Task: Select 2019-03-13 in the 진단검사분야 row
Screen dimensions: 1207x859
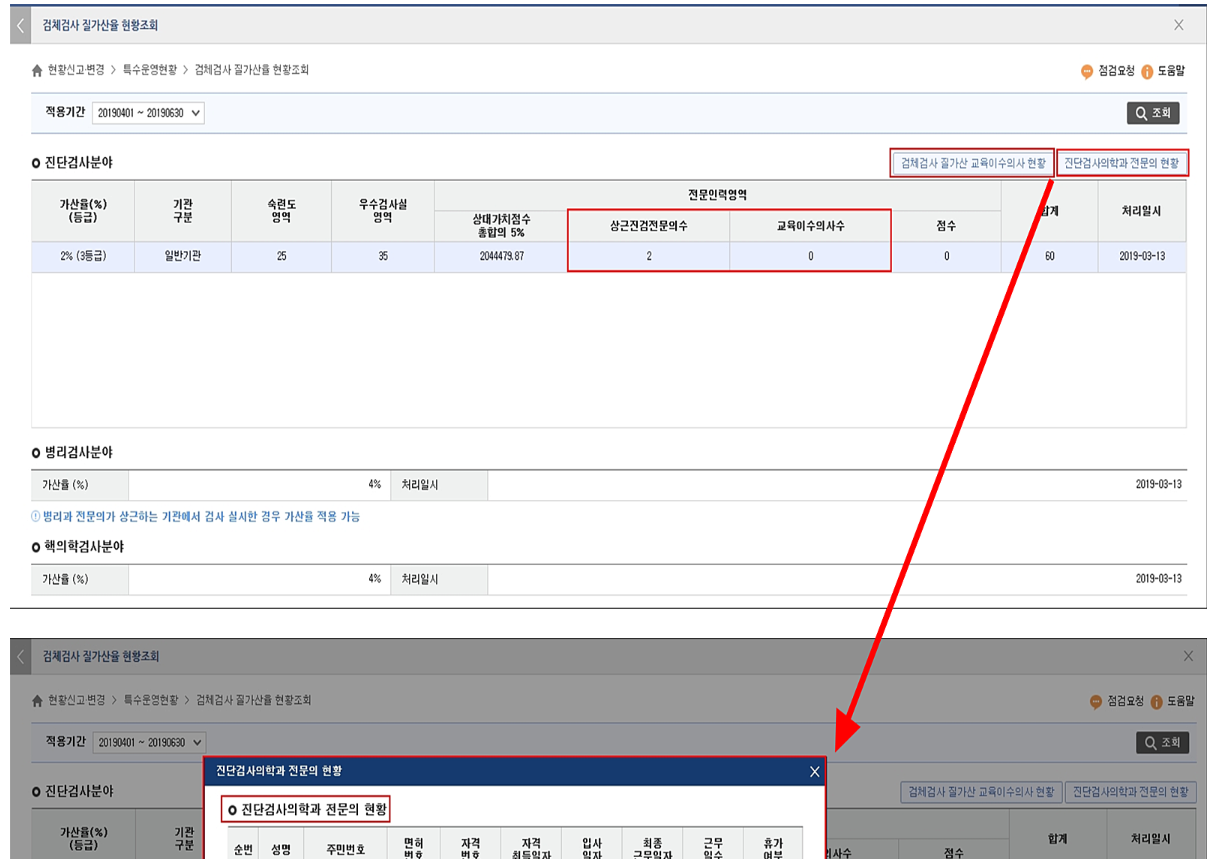Action: point(1141,257)
